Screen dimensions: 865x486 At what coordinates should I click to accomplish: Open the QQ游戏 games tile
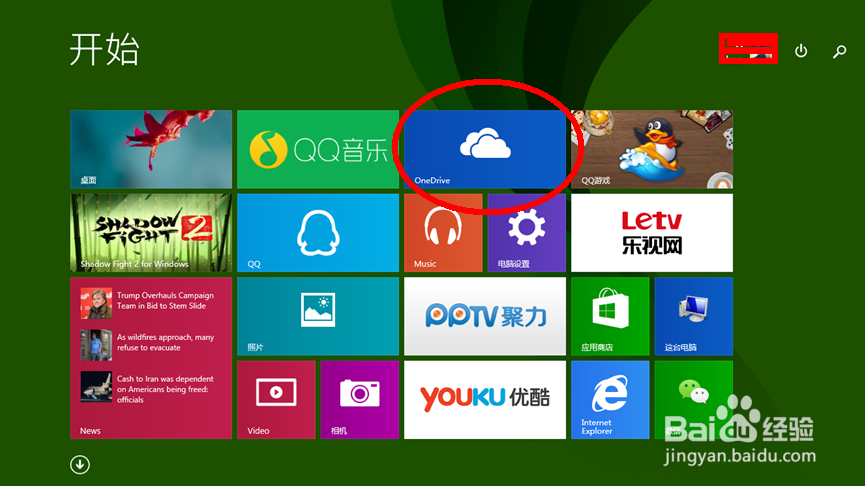652,149
